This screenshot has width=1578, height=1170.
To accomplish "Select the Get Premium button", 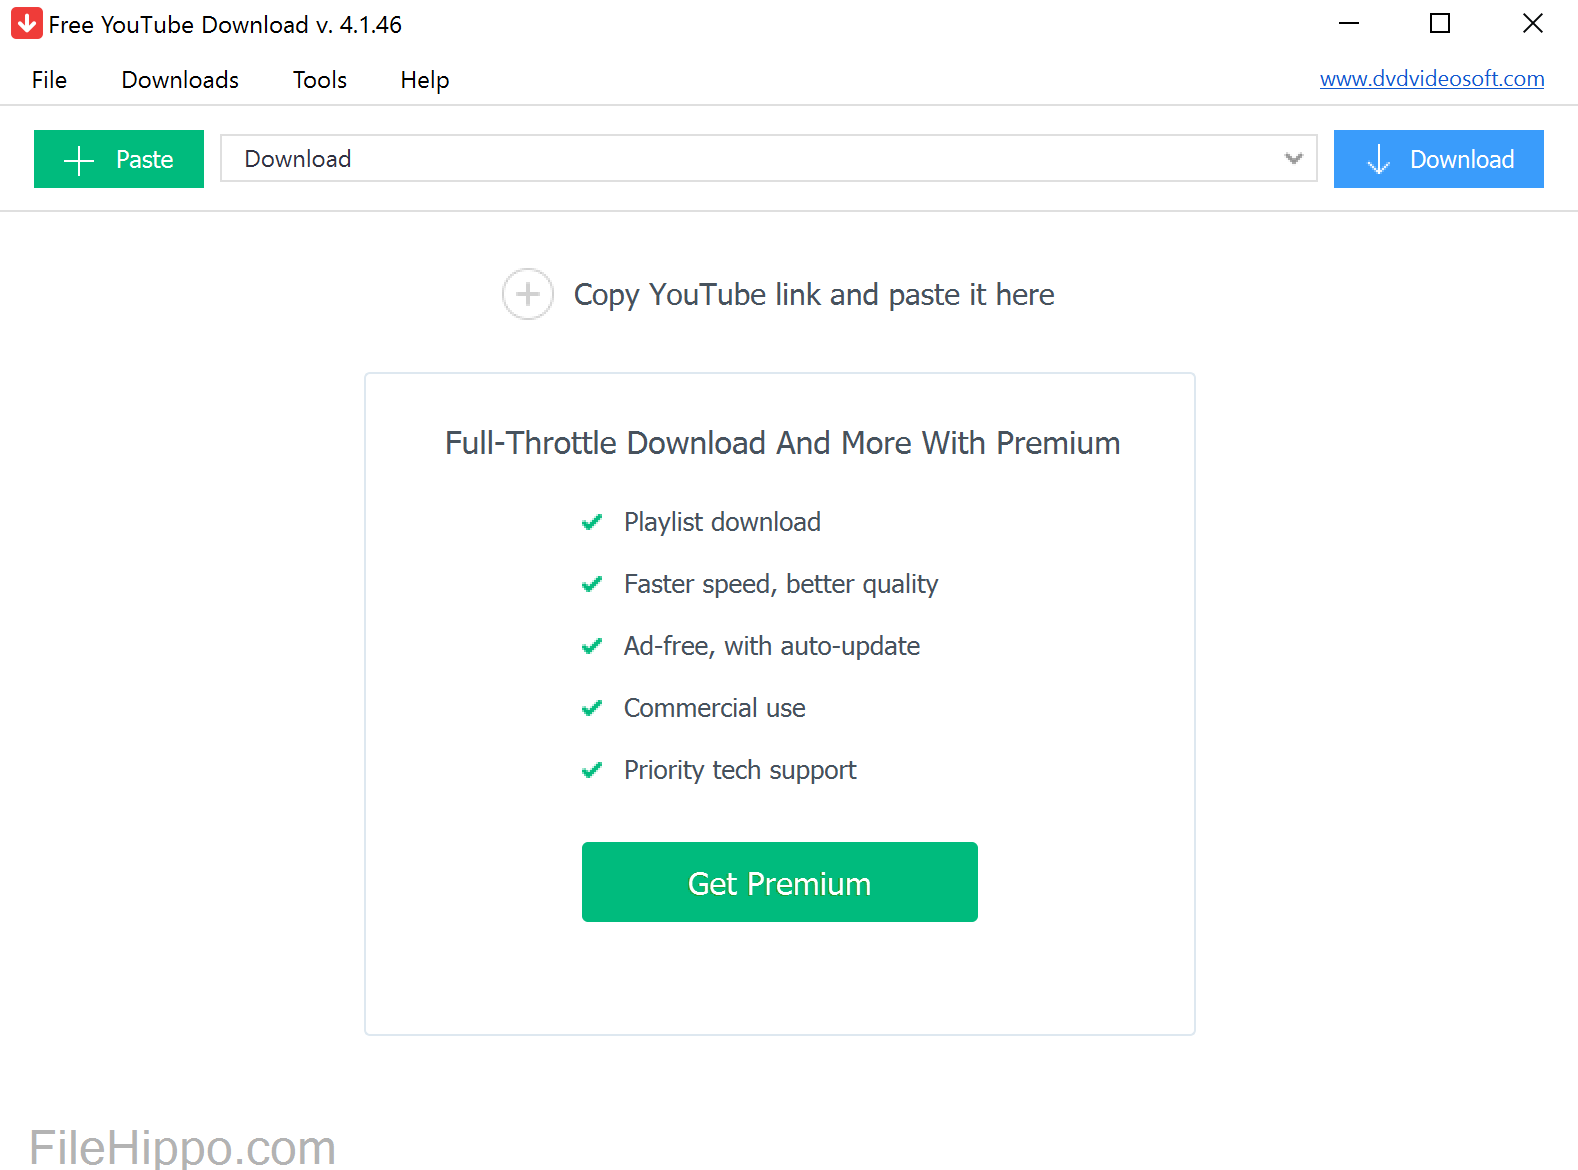I will coord(779,882).
